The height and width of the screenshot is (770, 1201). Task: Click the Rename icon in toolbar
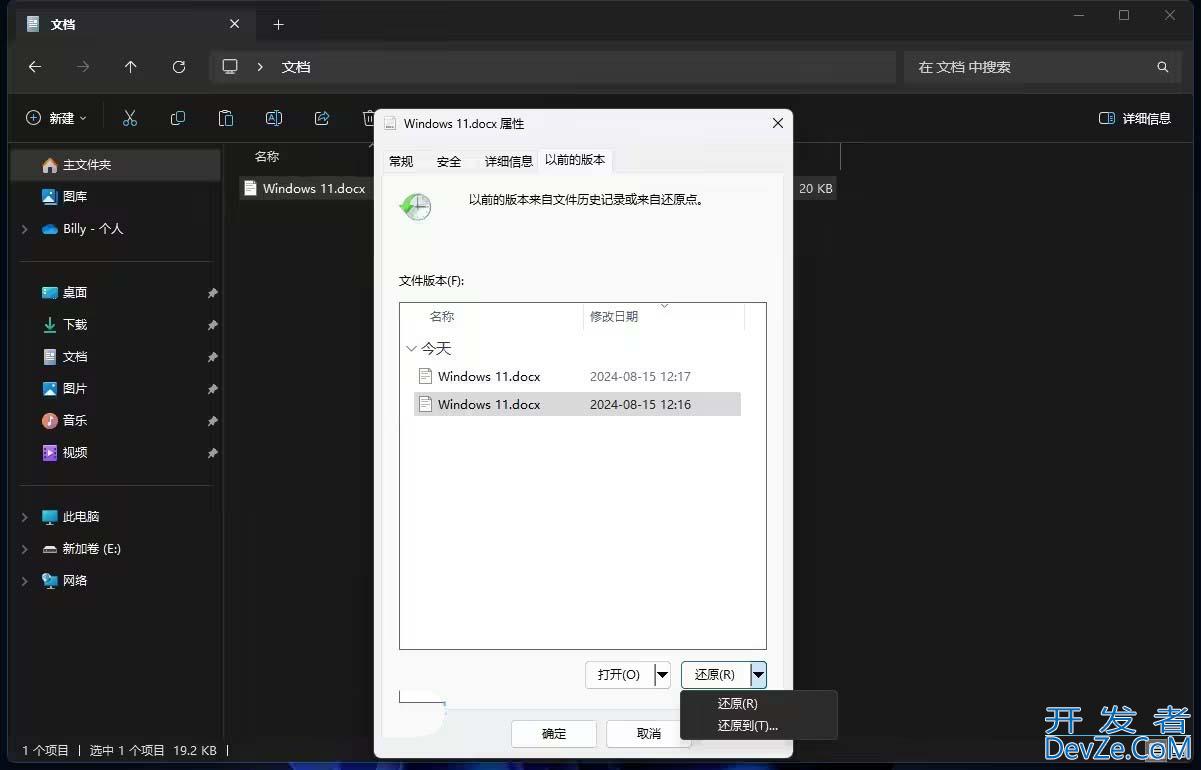click(x=273, y=118)
